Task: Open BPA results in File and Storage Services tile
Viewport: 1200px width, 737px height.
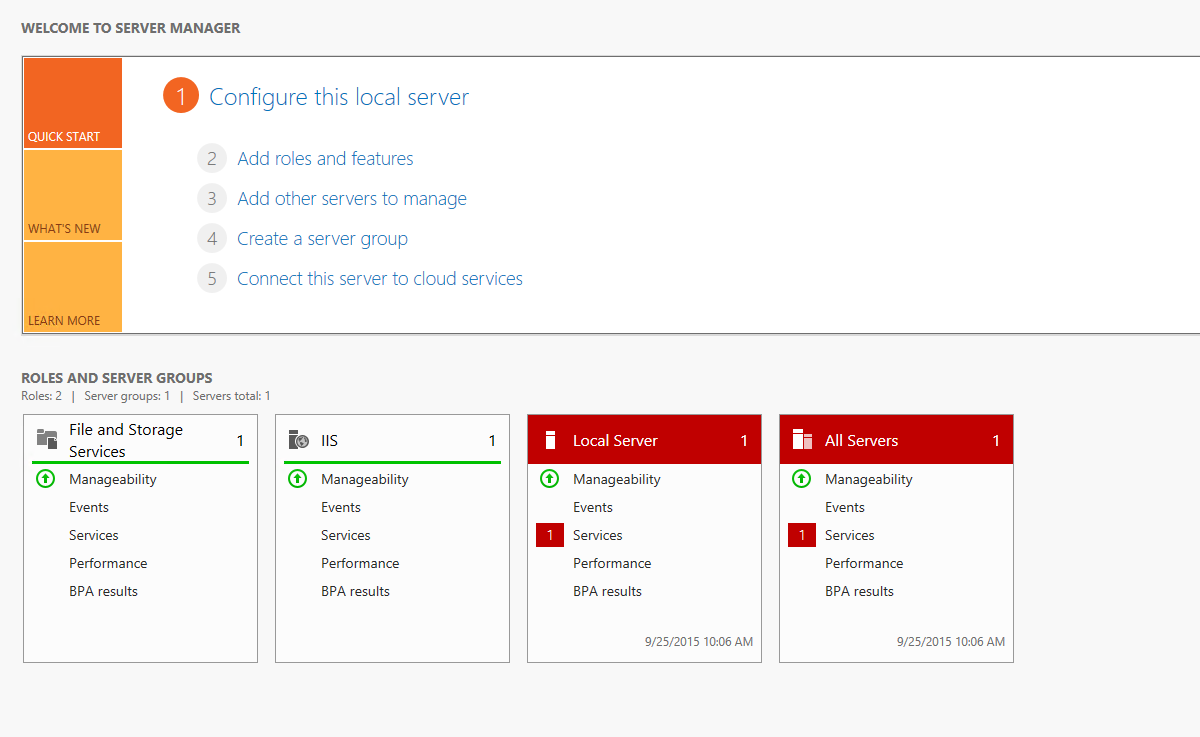Action: (x=104, y=591)
